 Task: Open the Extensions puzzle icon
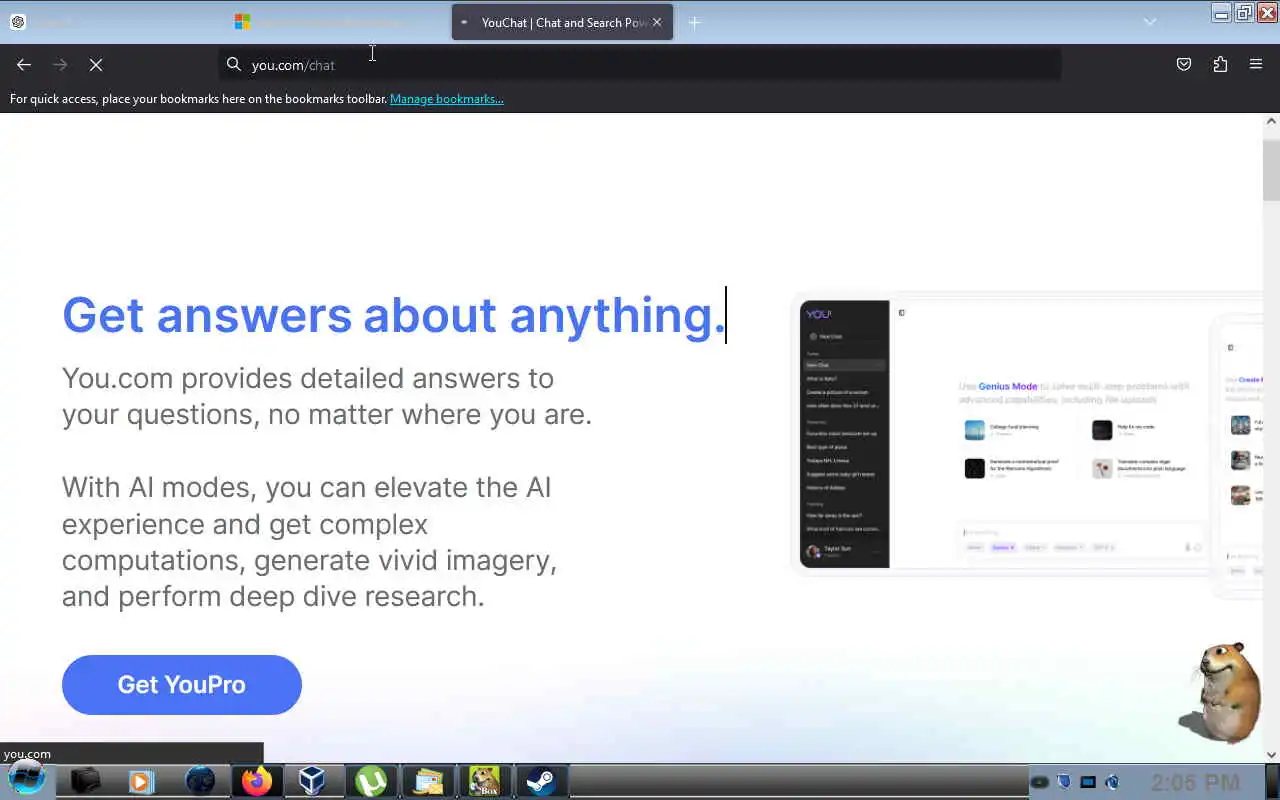[1220, 64]
